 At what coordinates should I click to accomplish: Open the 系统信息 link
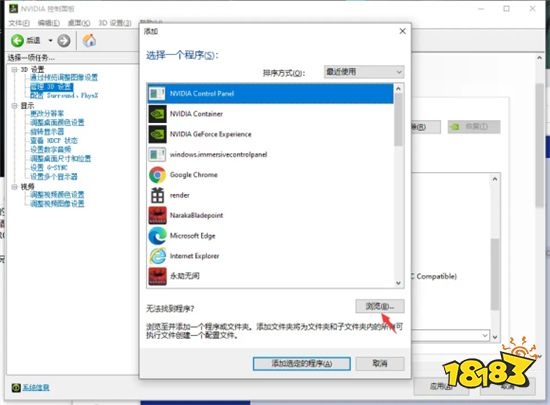(36, 387)
